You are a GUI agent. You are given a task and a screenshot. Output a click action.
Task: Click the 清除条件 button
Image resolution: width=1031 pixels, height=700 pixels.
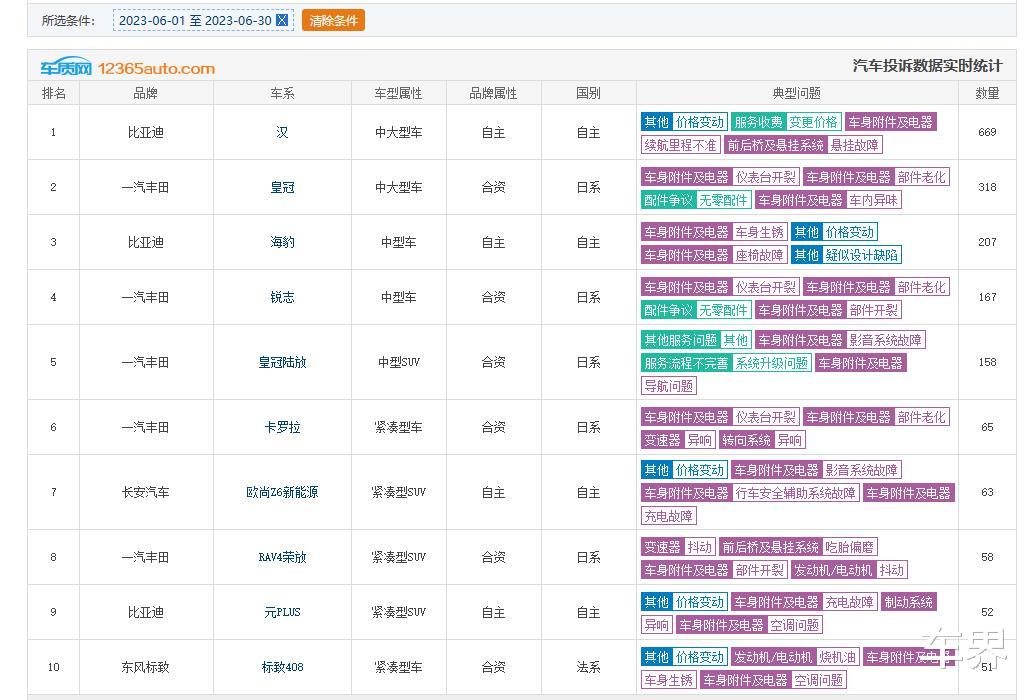click(333, 20)
